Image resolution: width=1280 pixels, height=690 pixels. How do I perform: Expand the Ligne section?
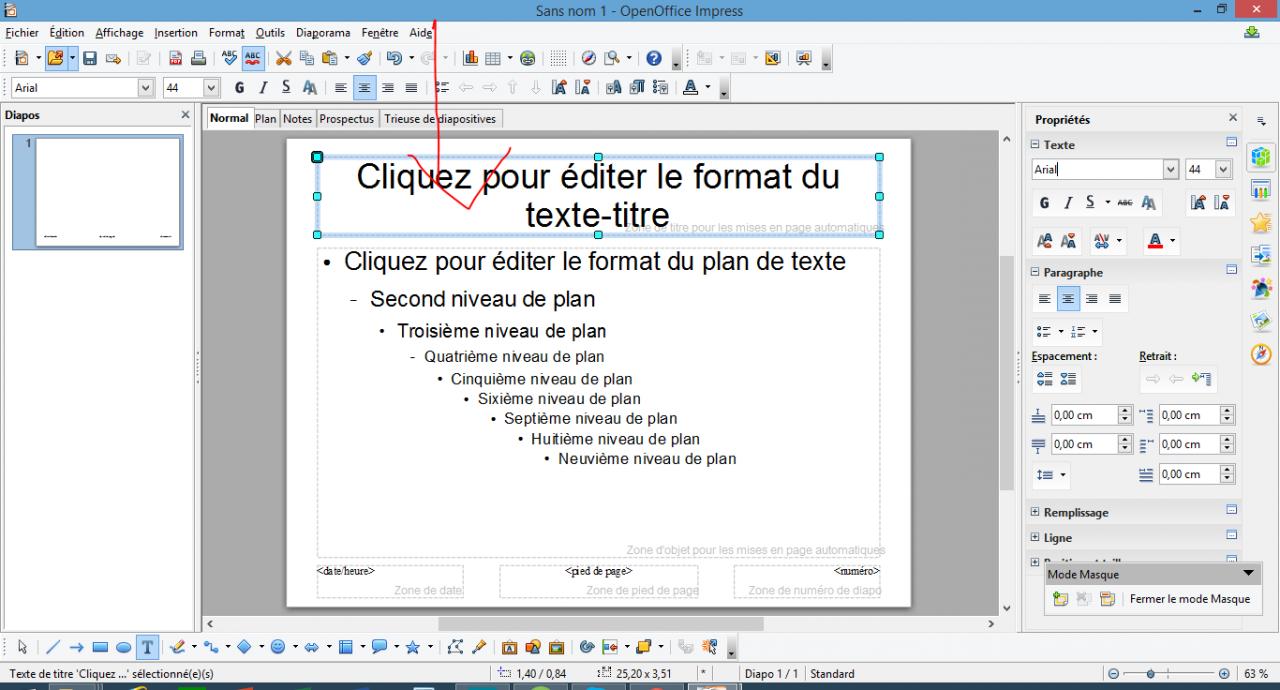(1035, 537)
